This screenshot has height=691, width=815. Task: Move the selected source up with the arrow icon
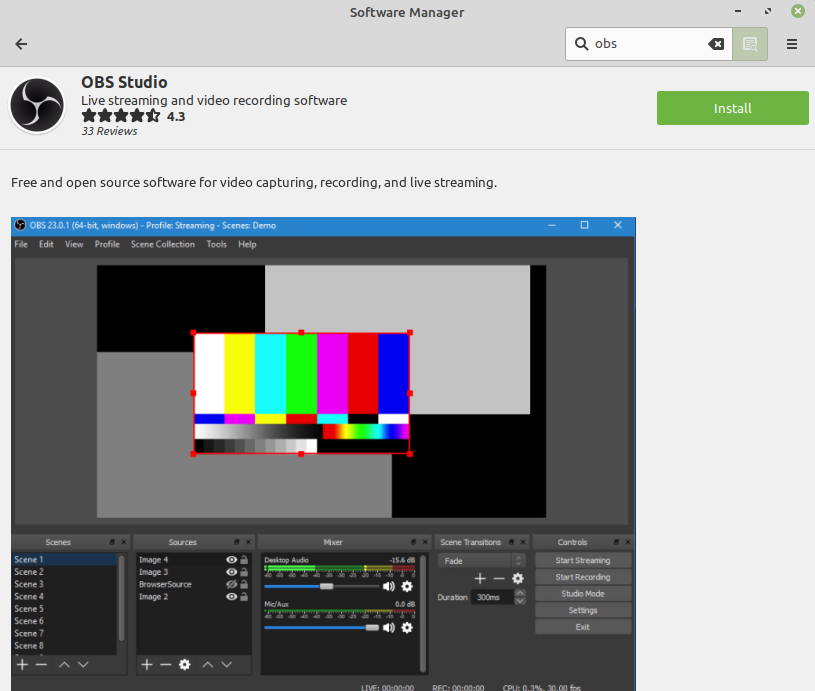tap(206, 664)
